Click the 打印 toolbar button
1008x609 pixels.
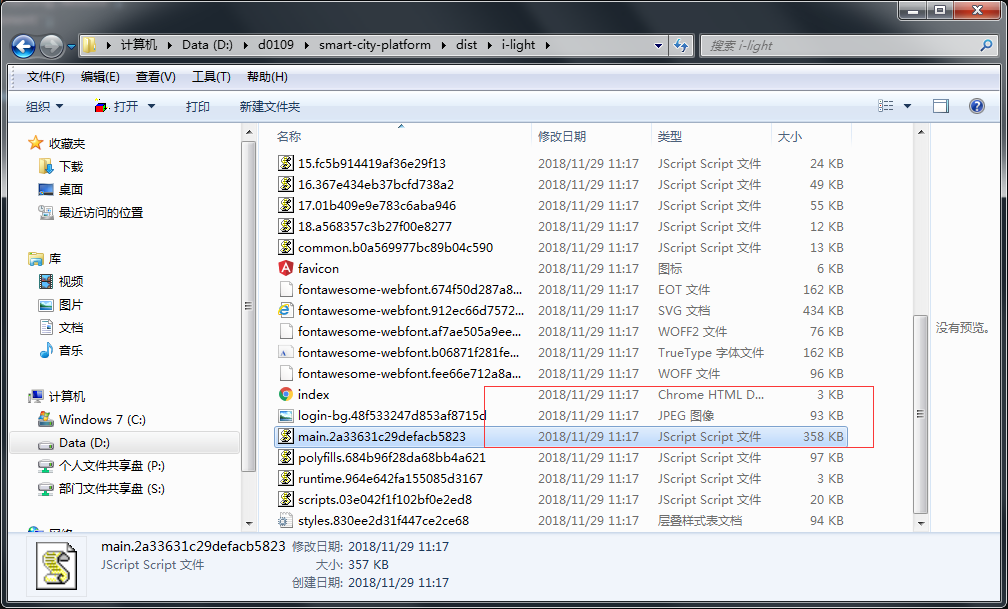click(197, 106)
